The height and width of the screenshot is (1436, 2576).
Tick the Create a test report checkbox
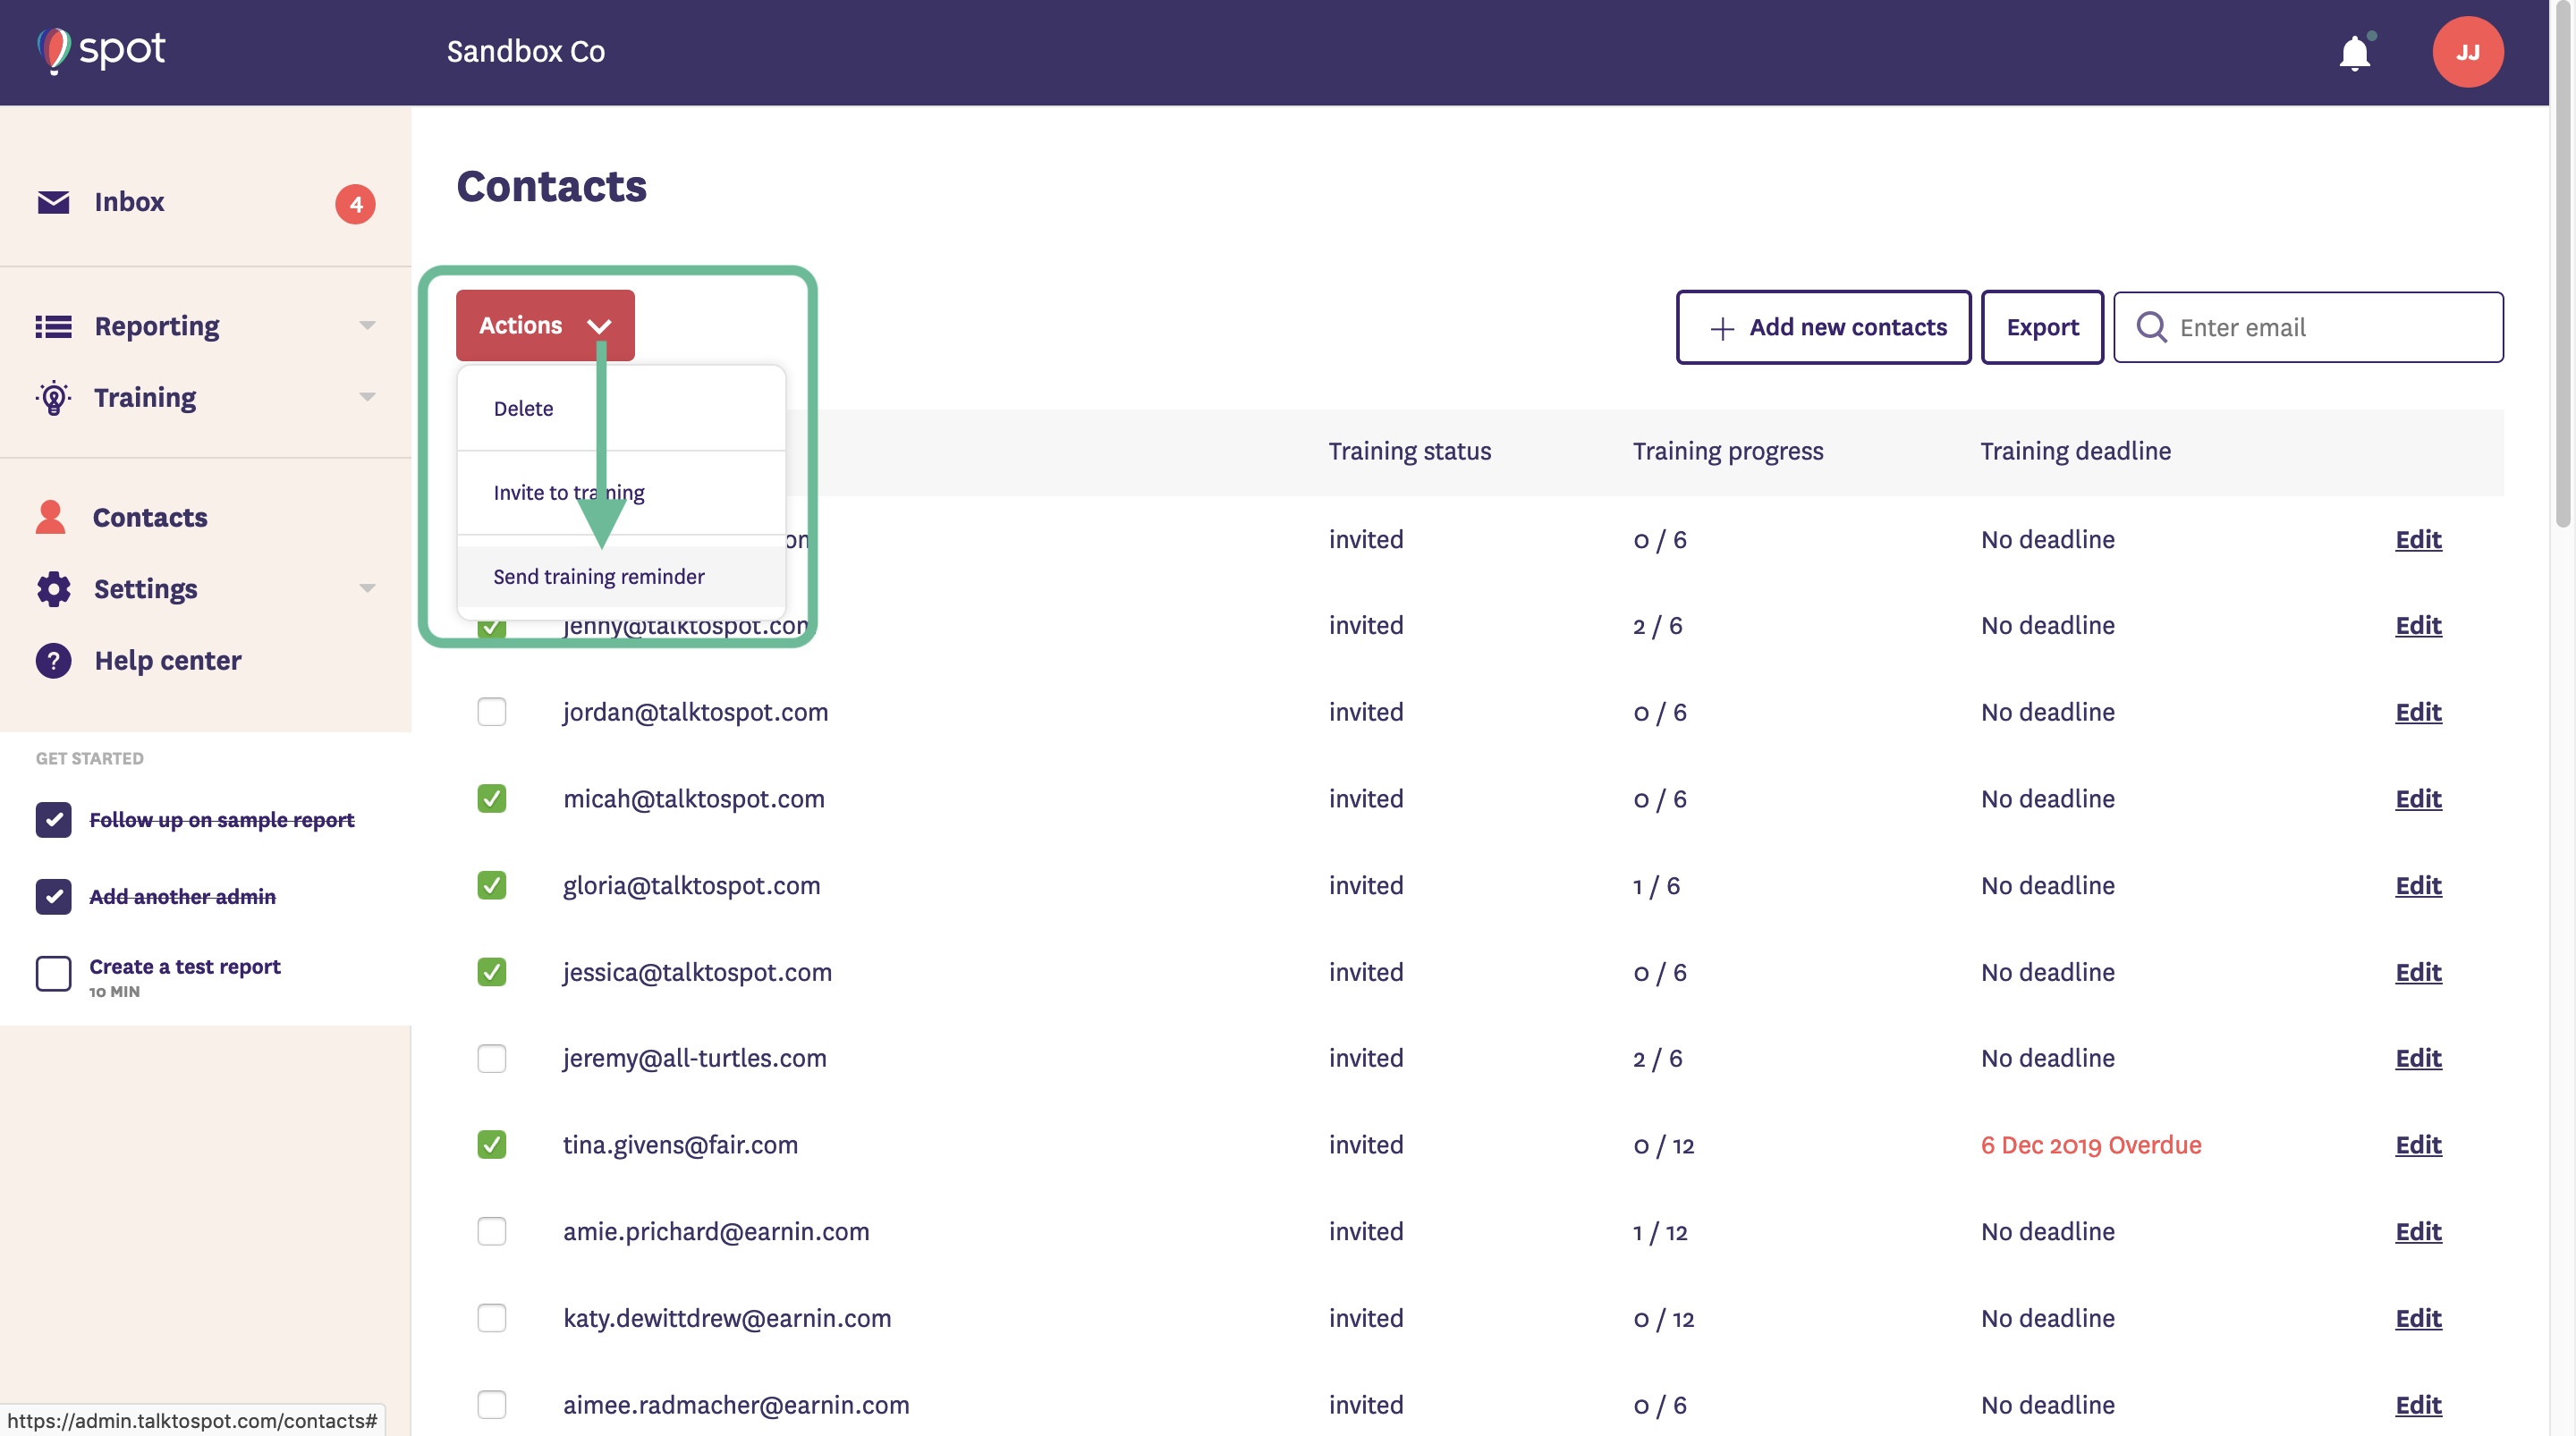click(x=53, y=973)
